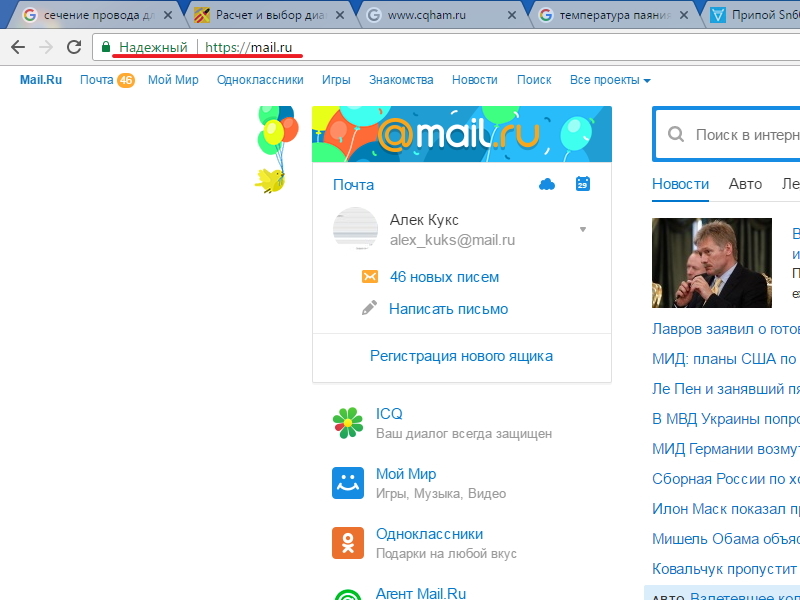
Task: Click 'Регистрация нового ящика'
Action: (x=461, y=356)
